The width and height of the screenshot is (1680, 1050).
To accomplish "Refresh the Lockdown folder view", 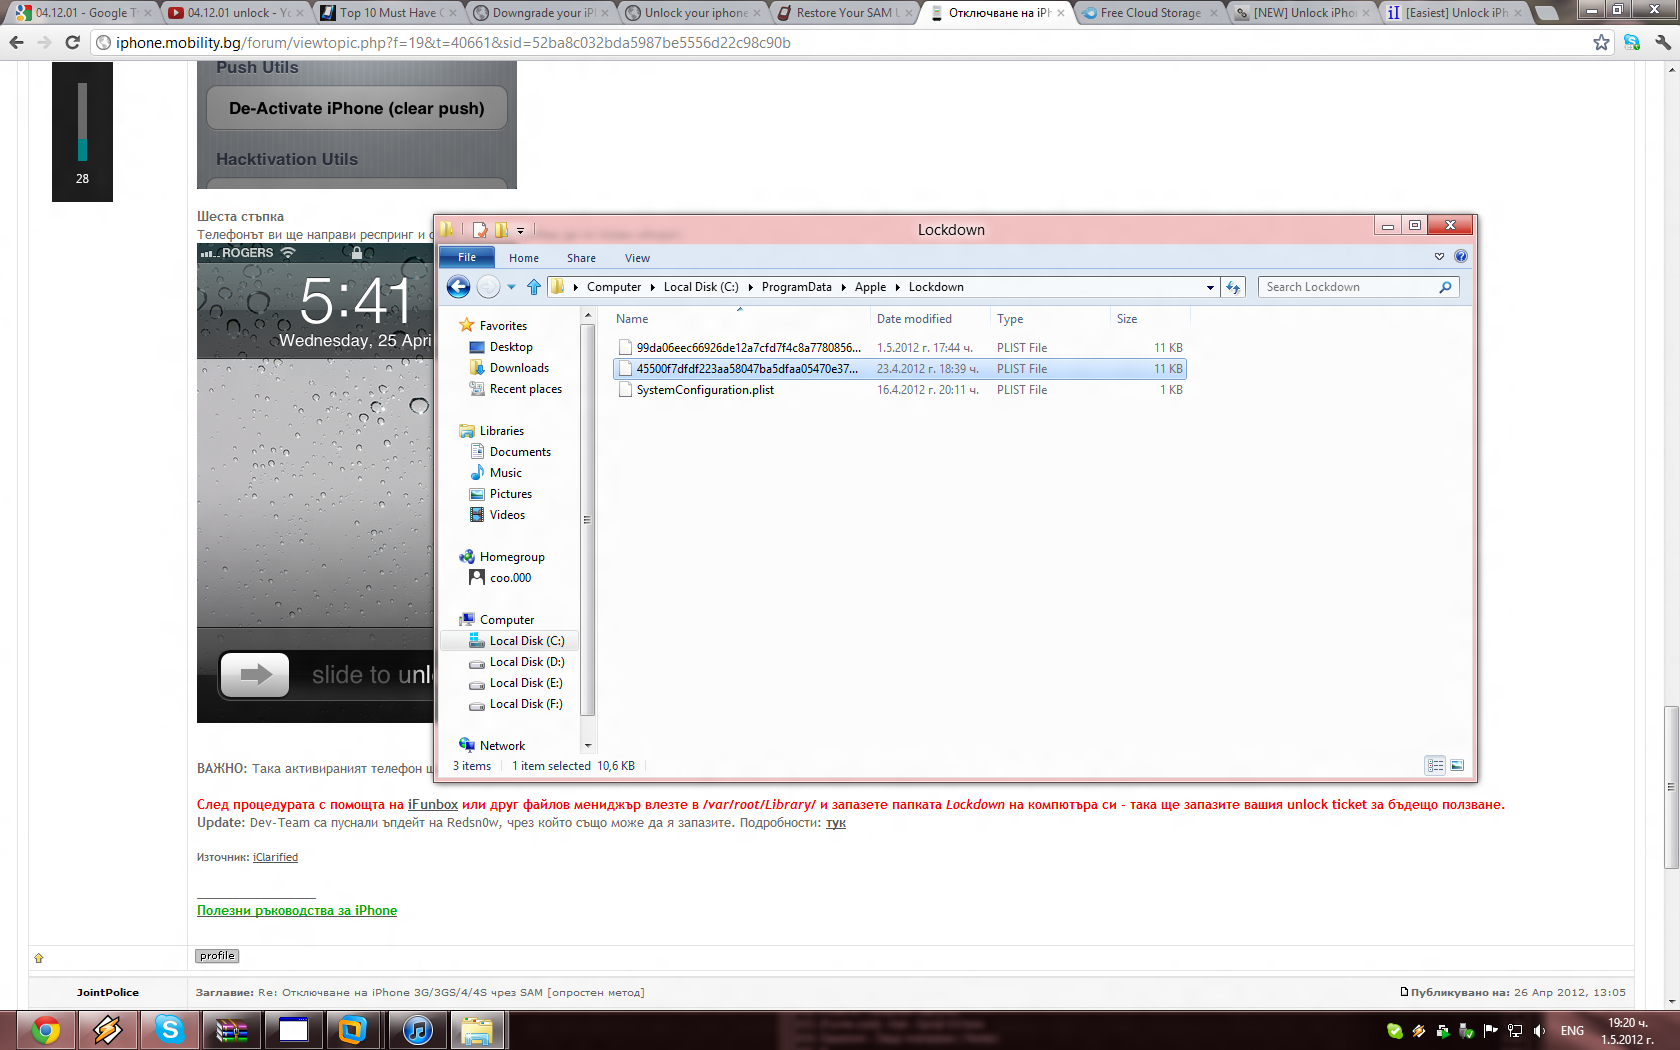I will pos(1233,287).
